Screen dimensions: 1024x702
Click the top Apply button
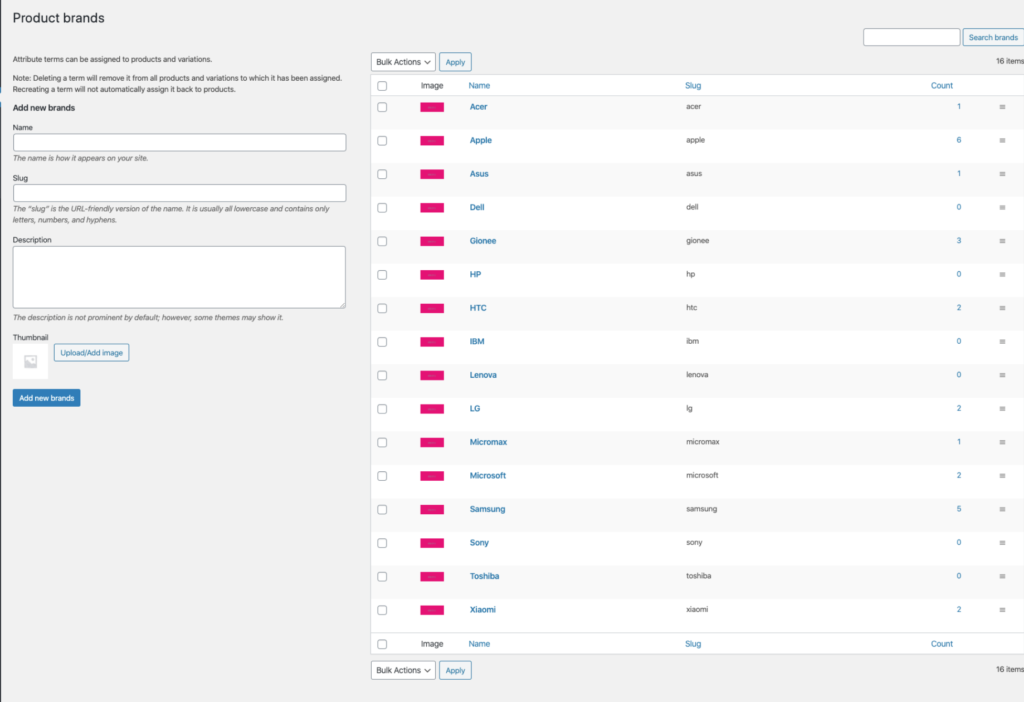[x=455, y=62]
